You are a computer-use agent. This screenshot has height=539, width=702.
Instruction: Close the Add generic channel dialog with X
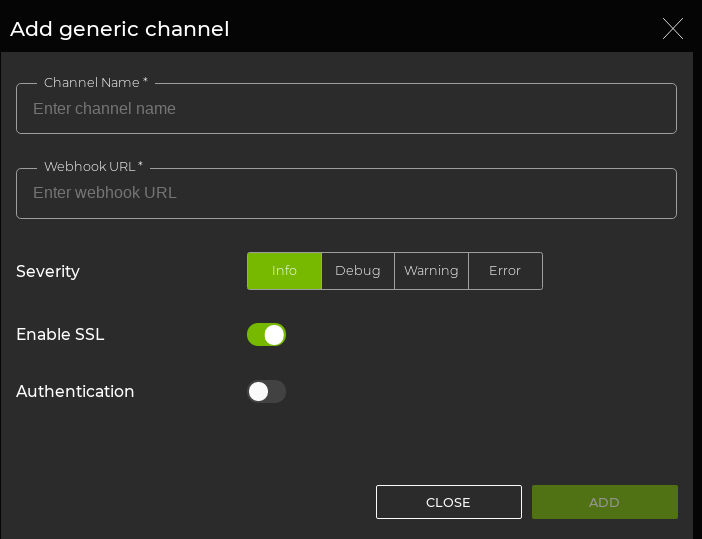point(673,29)
